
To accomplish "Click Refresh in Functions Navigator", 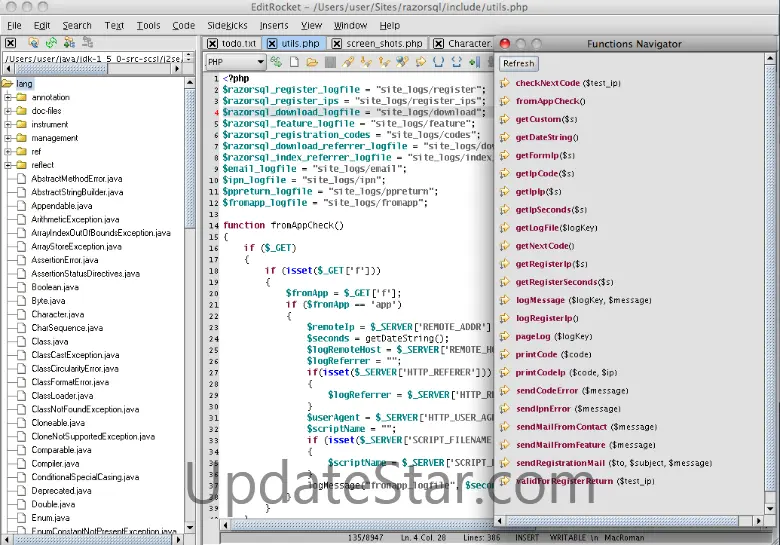I will tap(518, 63).
